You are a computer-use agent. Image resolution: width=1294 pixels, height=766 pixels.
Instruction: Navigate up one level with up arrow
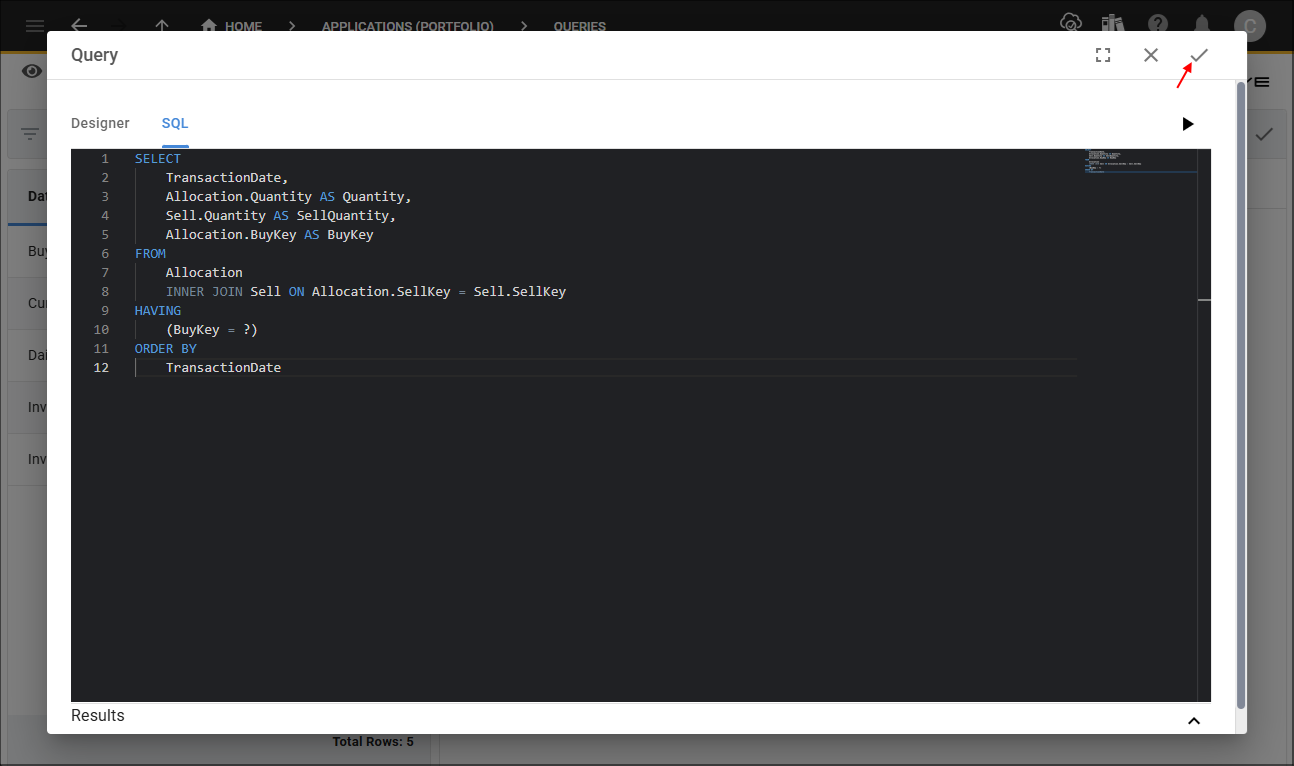click(x=163, y=26)
